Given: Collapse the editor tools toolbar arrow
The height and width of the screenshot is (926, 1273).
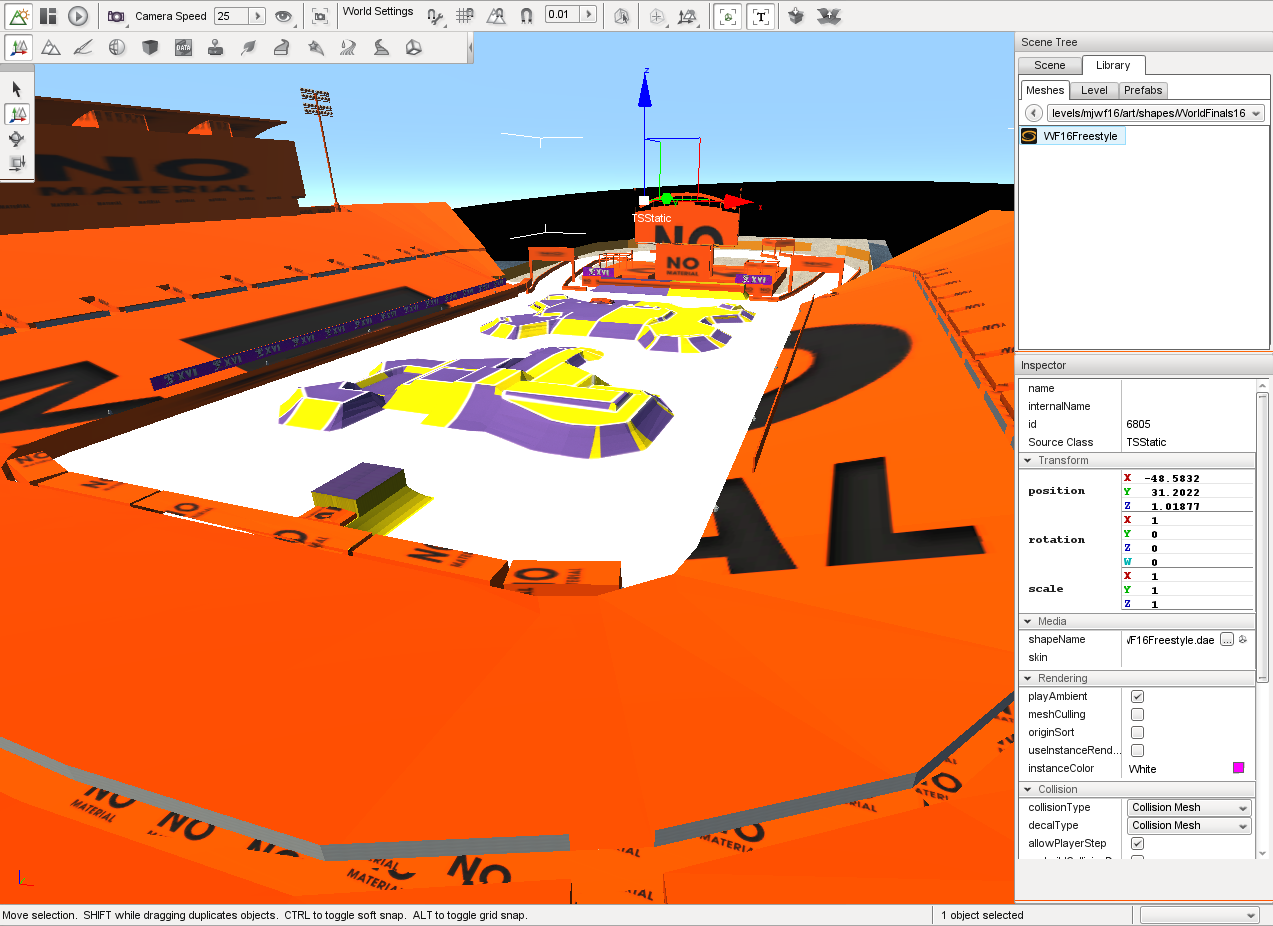Looking at the screenshot, I should pos(470,47).
